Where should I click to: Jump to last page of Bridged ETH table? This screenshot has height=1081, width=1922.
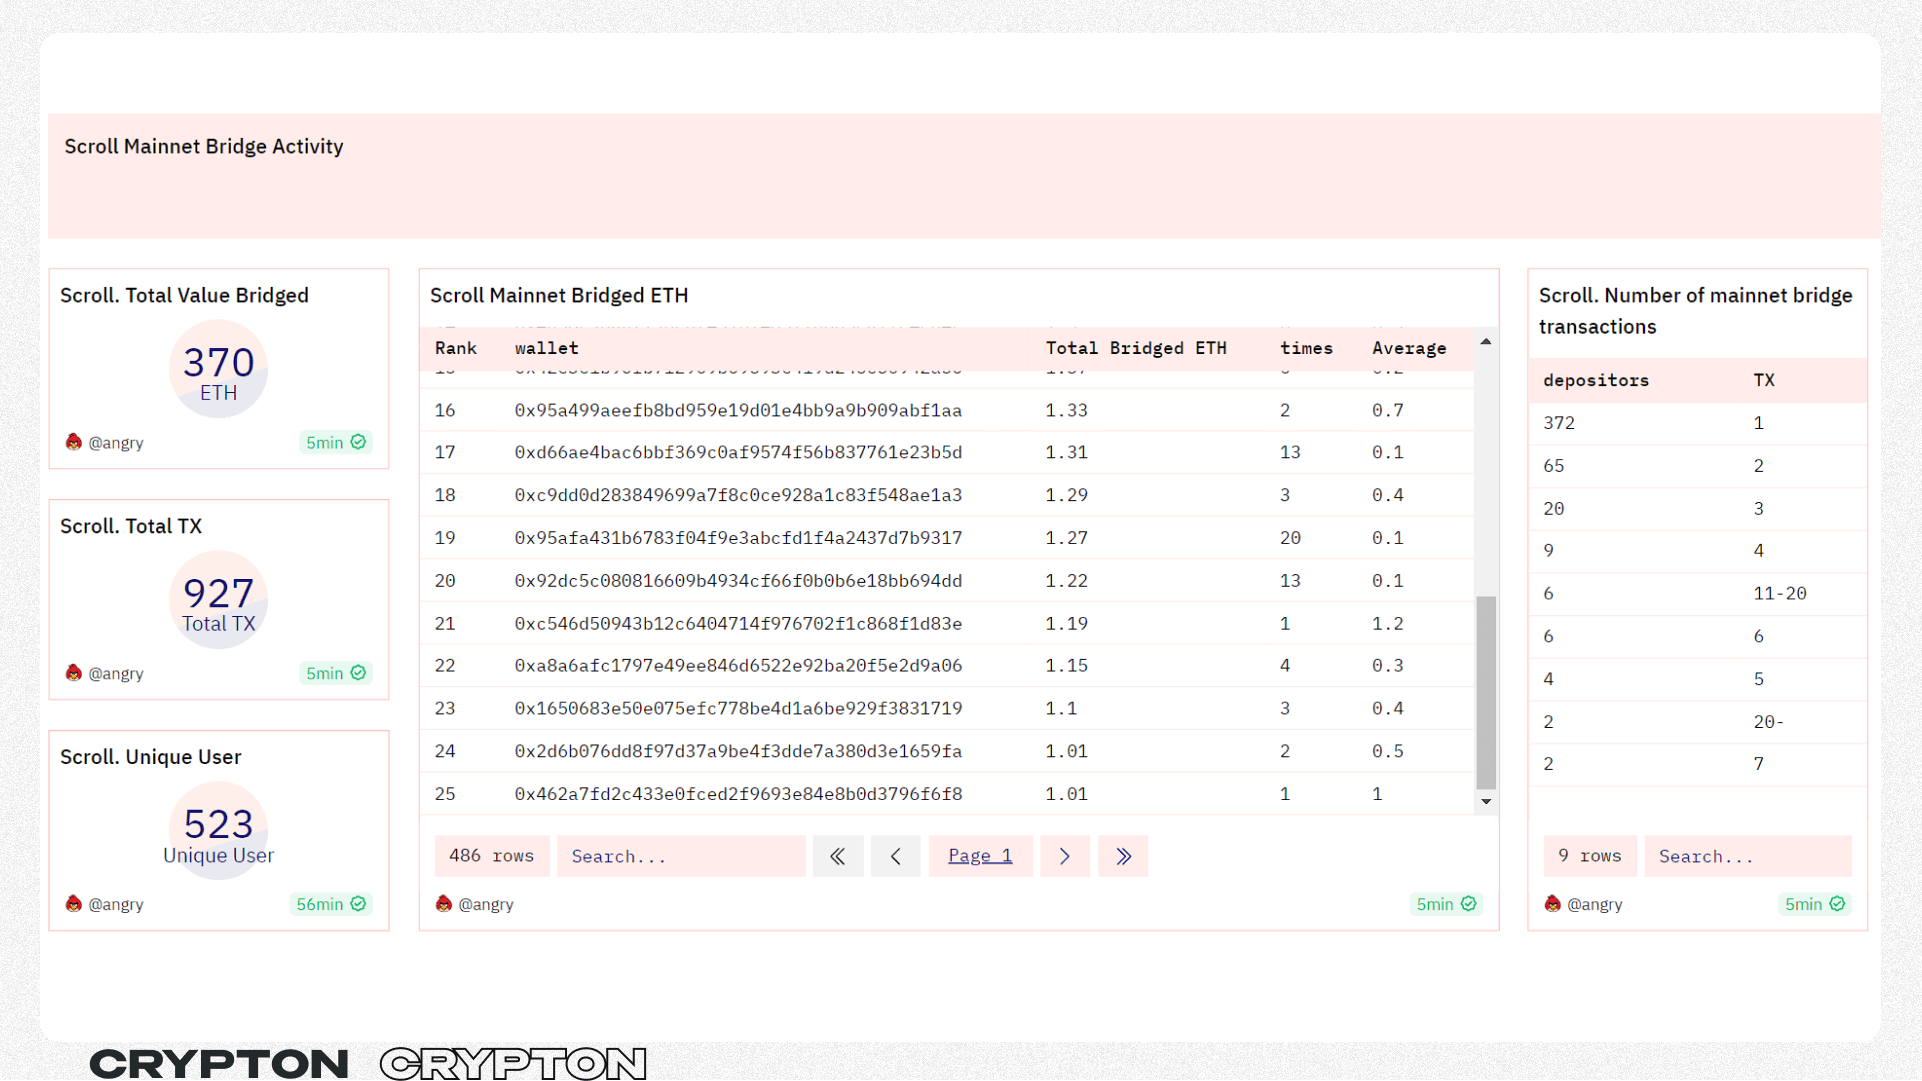[x=1123, y=856]
